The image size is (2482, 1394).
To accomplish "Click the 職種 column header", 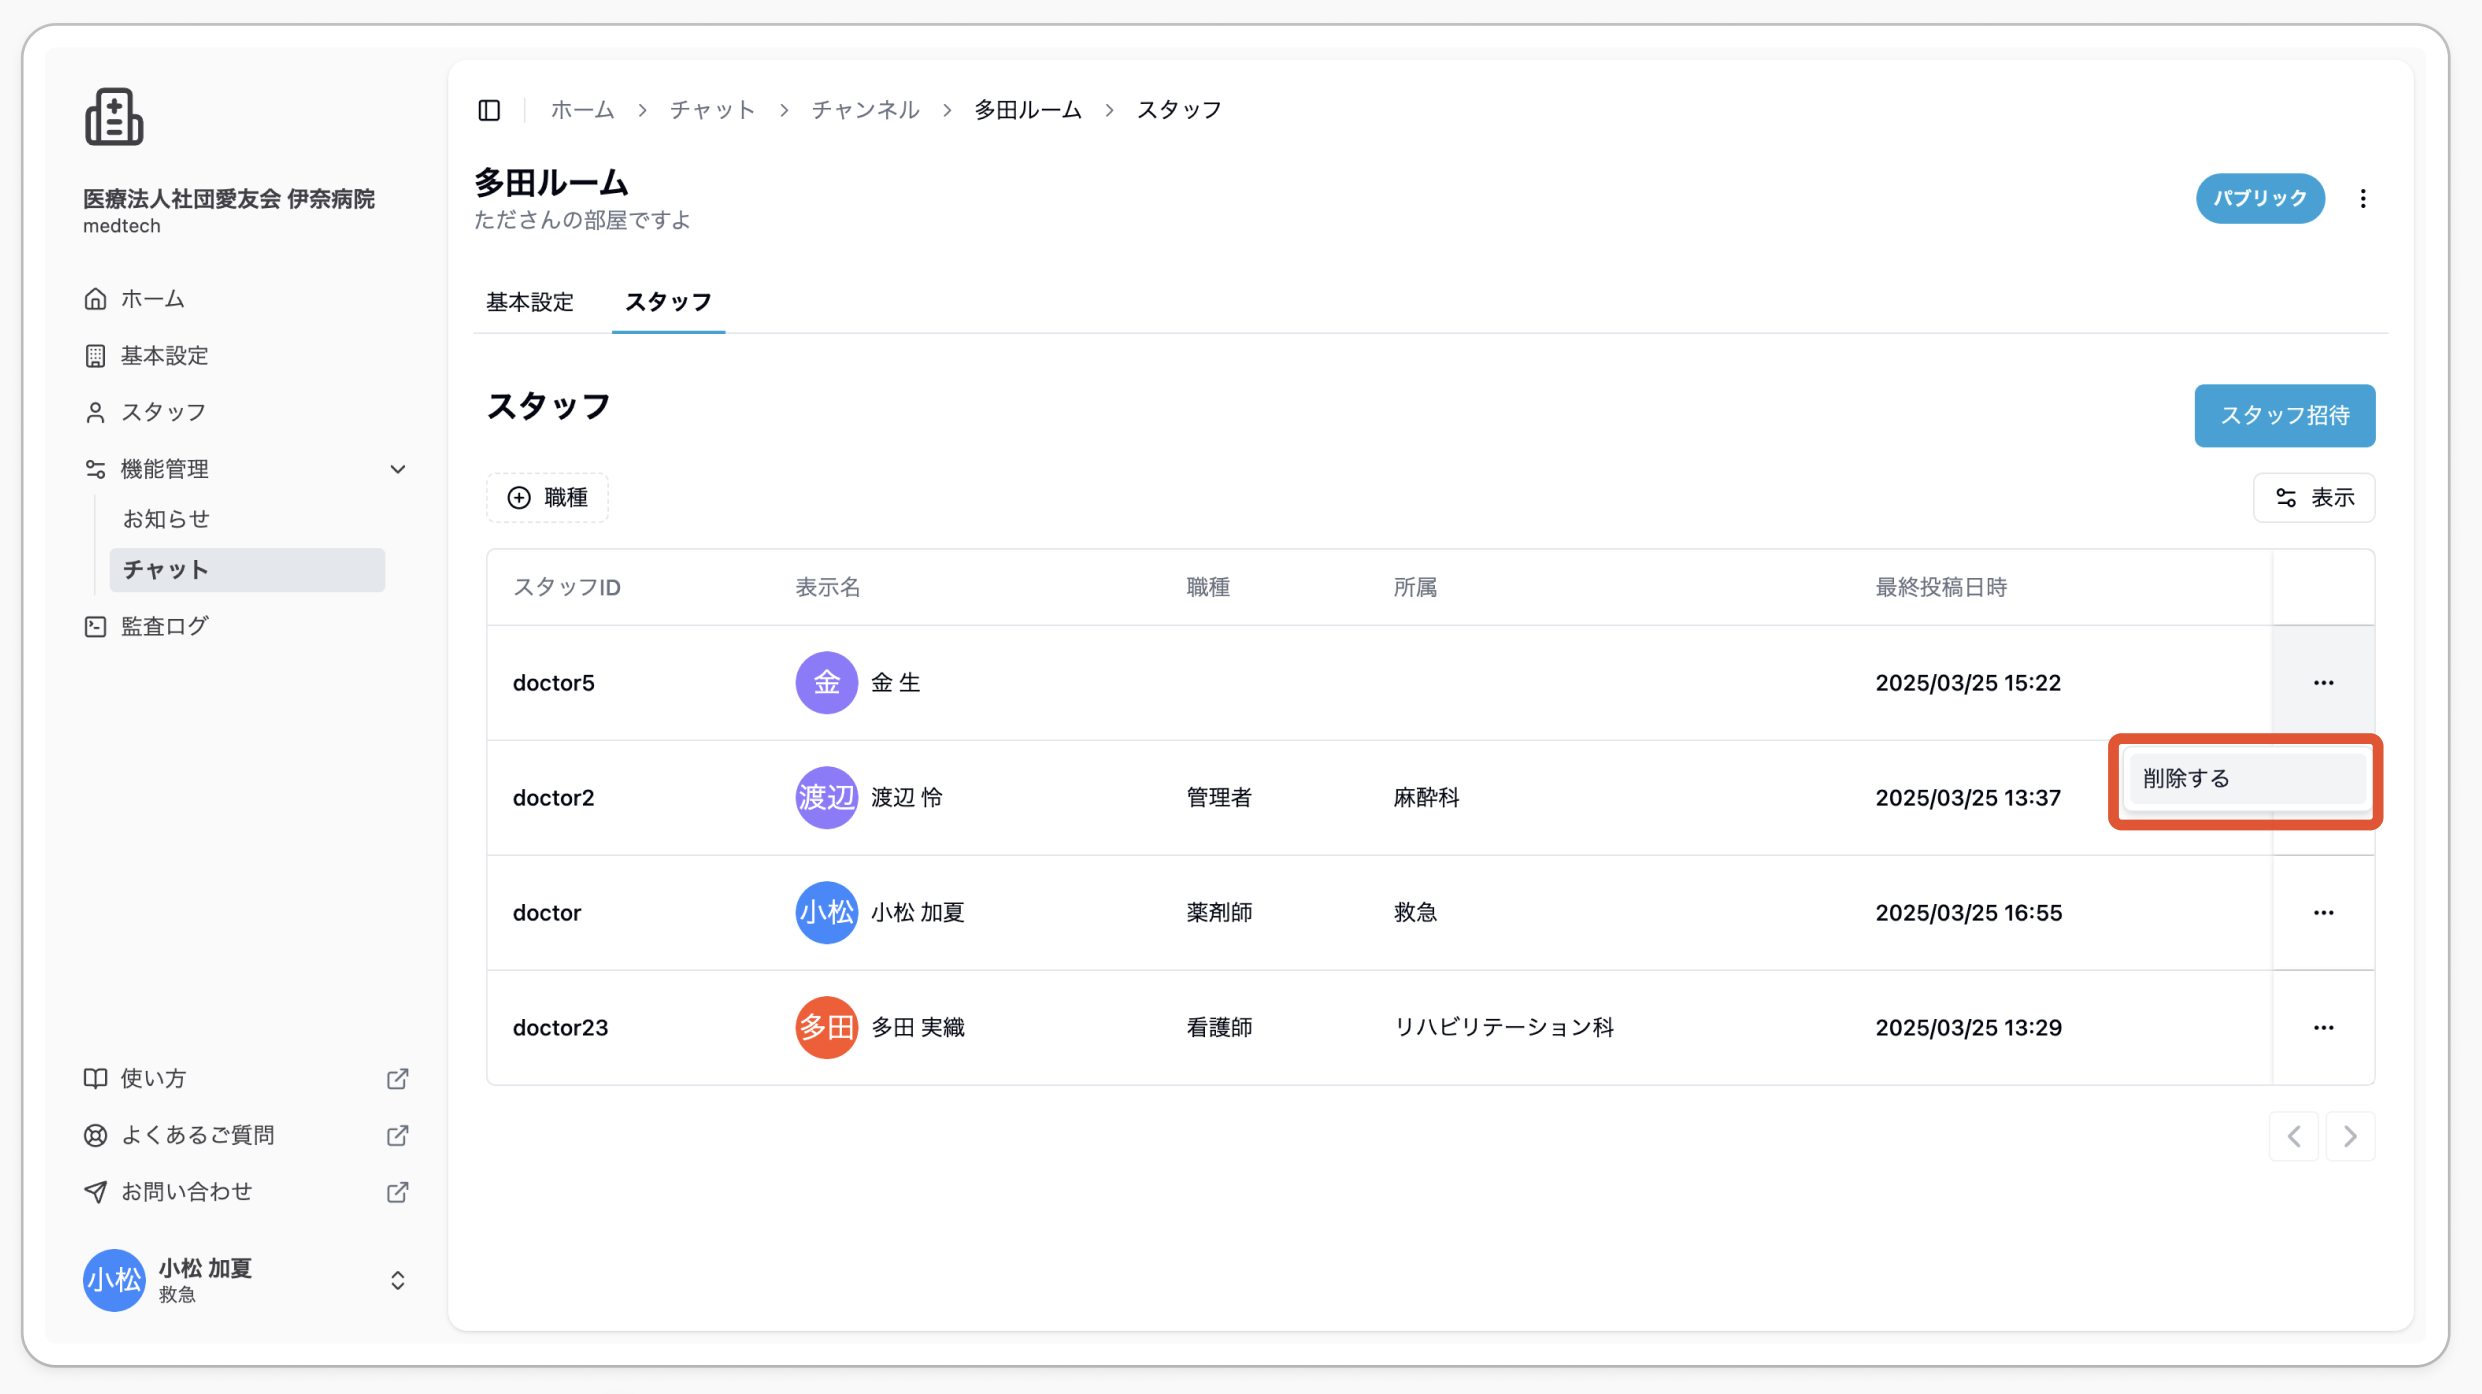I will 1208,587.
